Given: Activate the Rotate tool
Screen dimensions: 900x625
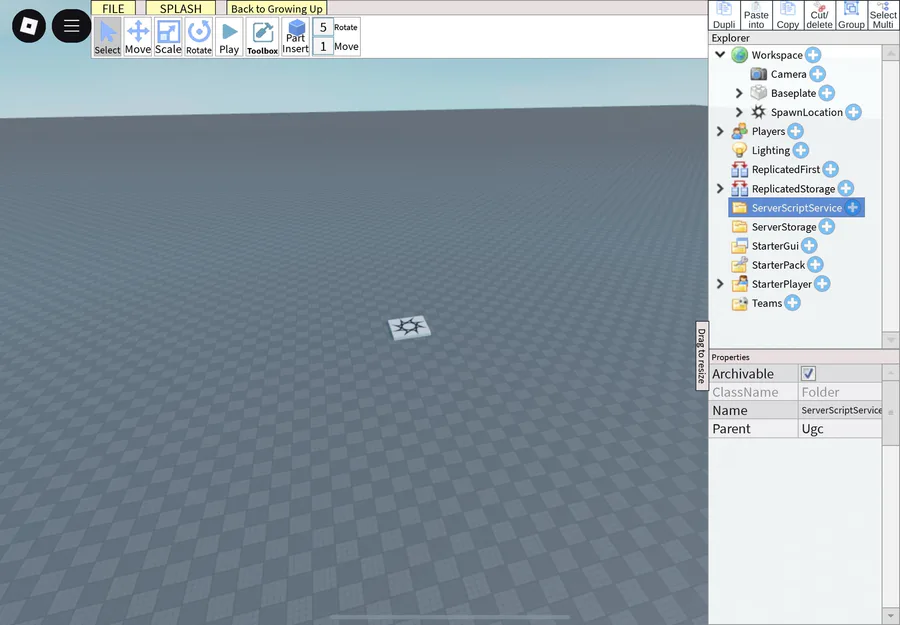Looking at the screenshot, I should [199, 37].
